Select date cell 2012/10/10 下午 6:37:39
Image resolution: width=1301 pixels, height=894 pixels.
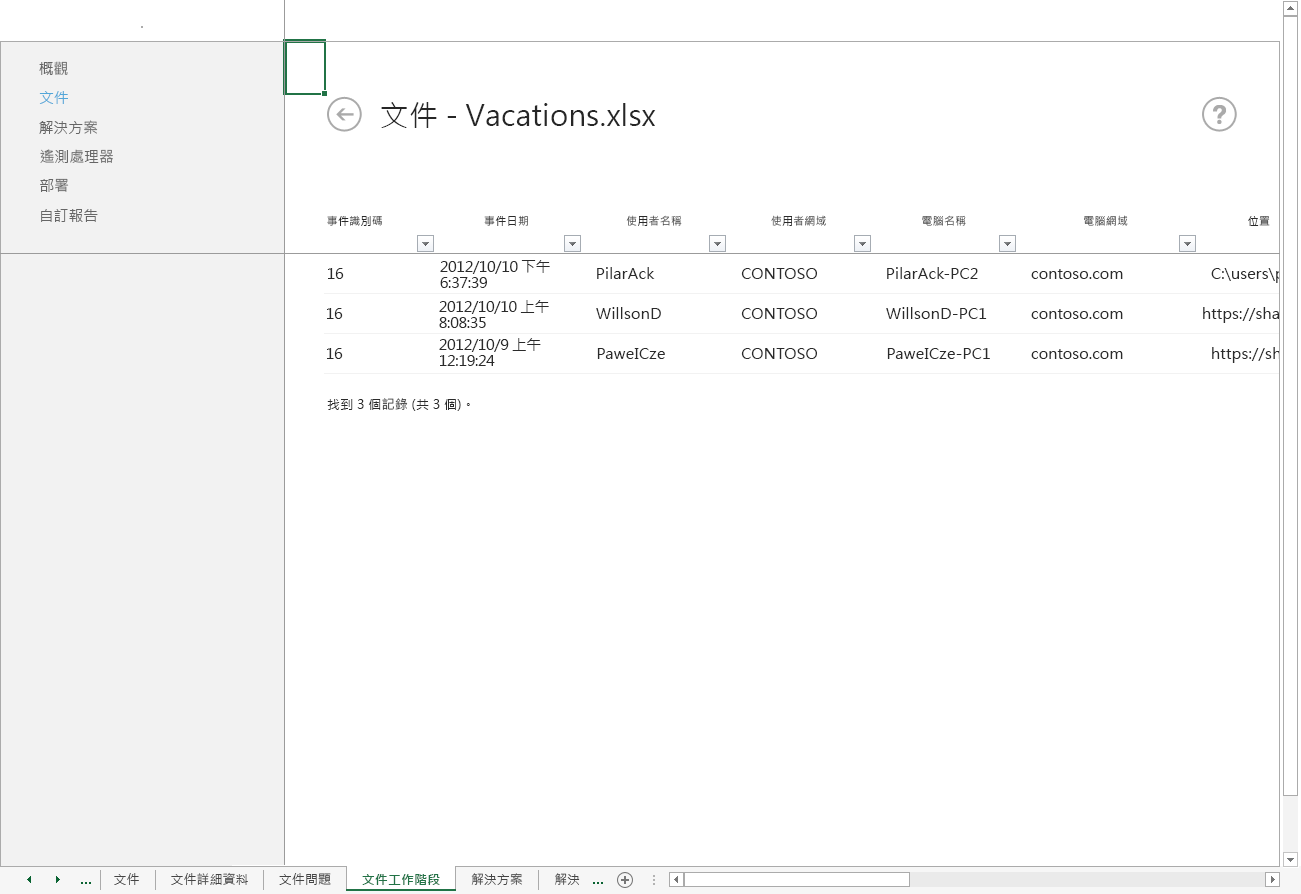click(495, 275)
